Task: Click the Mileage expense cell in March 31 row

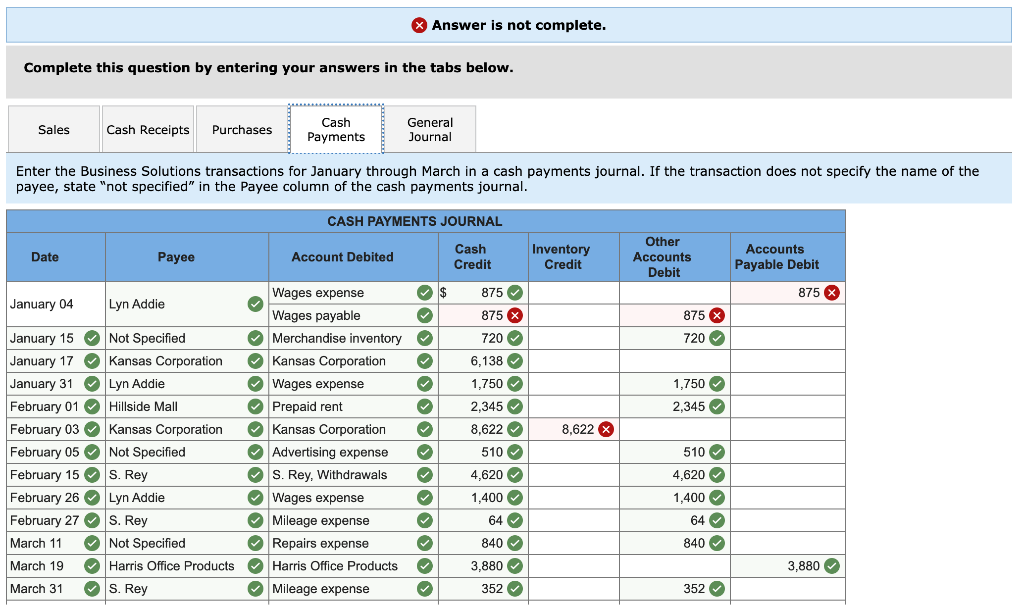Action: 353,589
